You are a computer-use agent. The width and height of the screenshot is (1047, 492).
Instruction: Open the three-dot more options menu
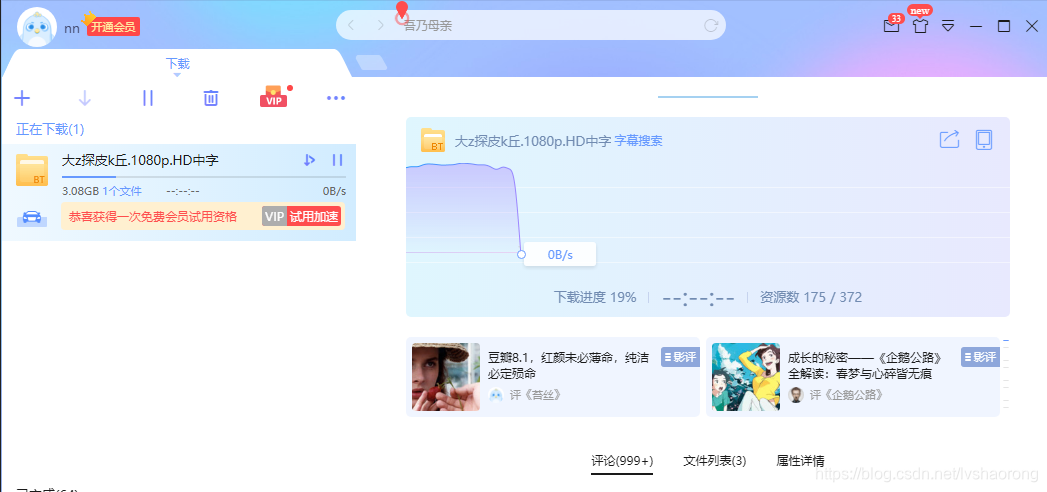(x=336, y=98)
